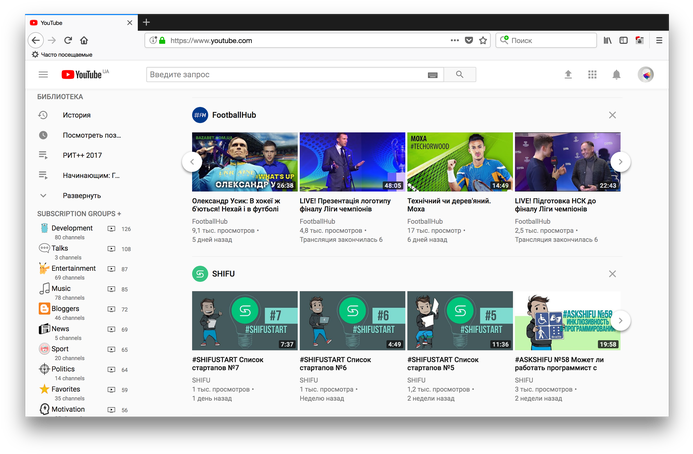Click the upload video icon
The width and height of the screenshot is (693, 454).
[568, 74]
